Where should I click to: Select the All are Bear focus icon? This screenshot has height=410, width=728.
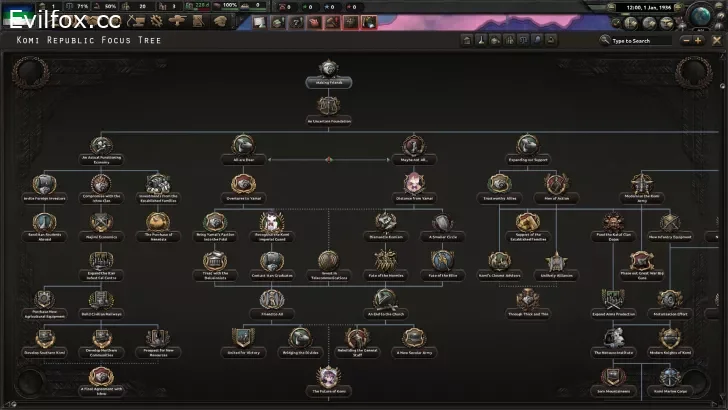[243, 146]
